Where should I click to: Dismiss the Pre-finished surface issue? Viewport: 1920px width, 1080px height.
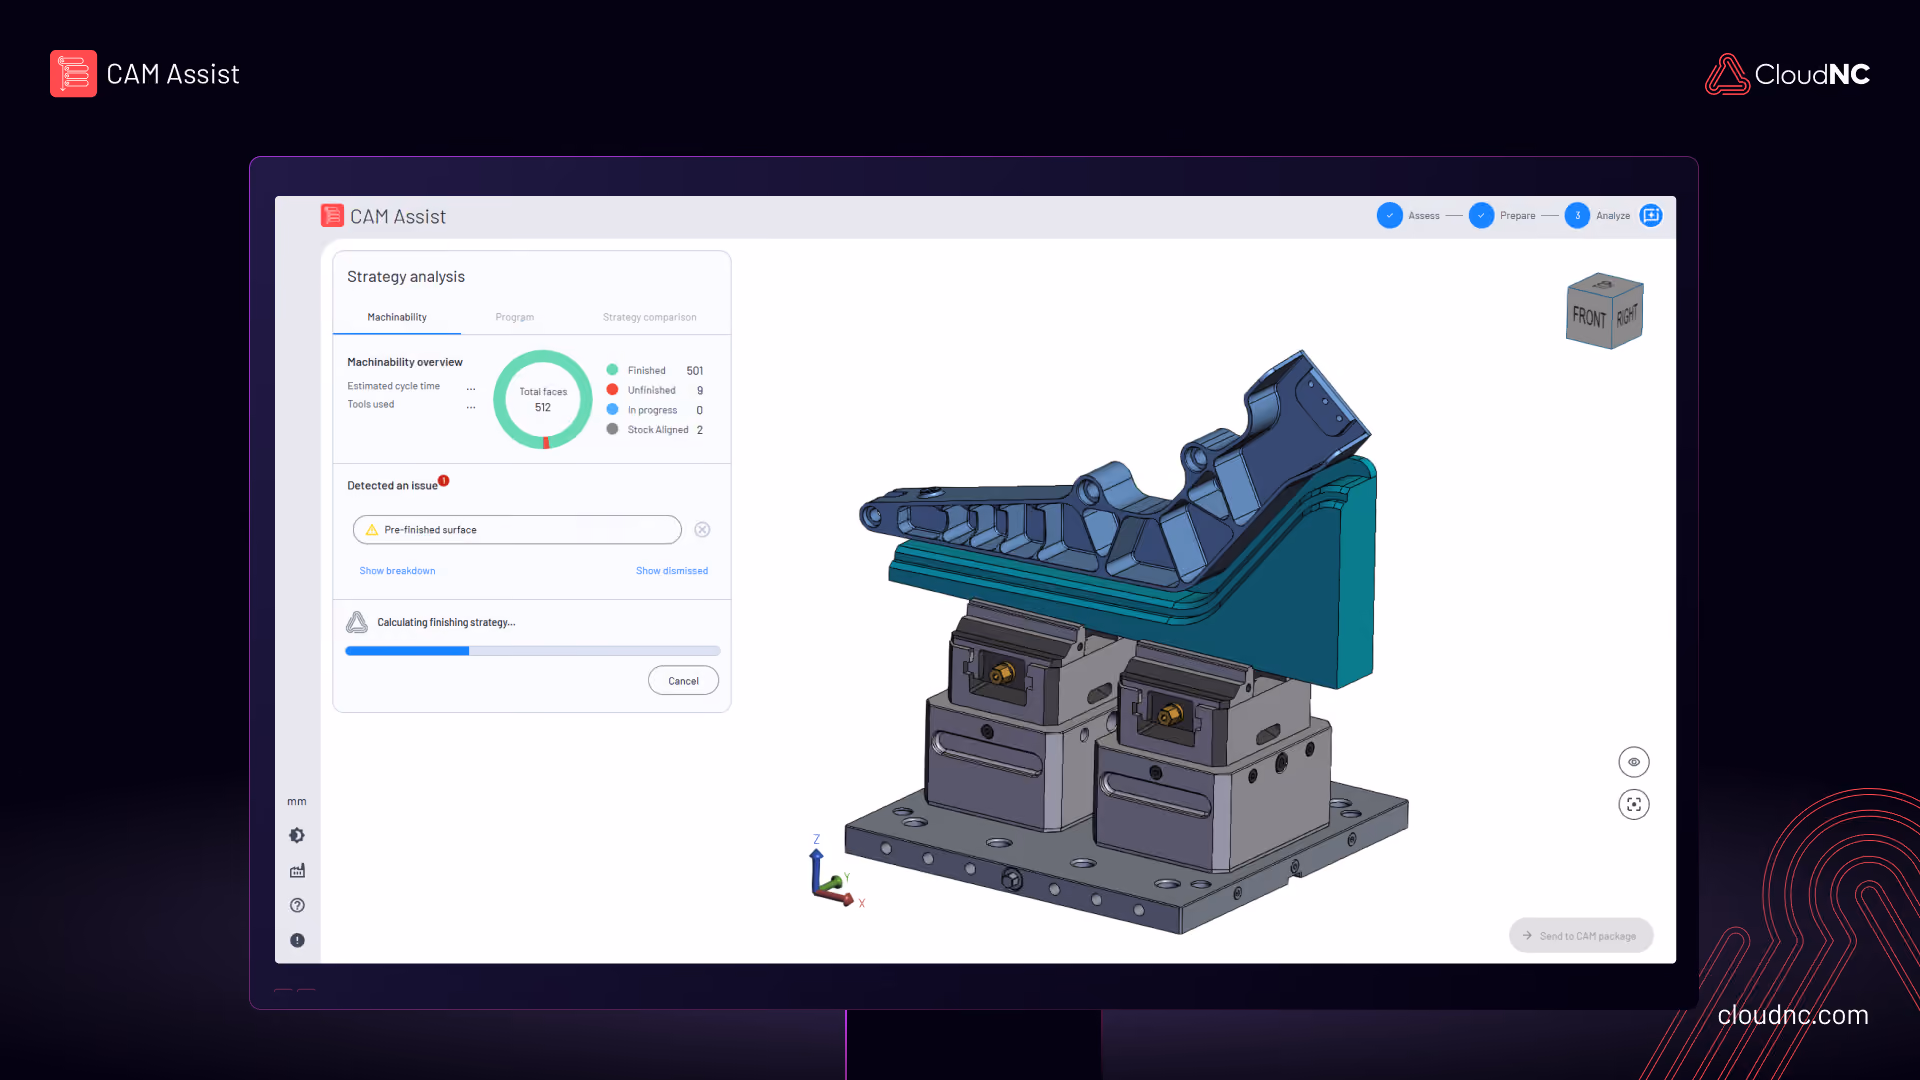point(702,530)
